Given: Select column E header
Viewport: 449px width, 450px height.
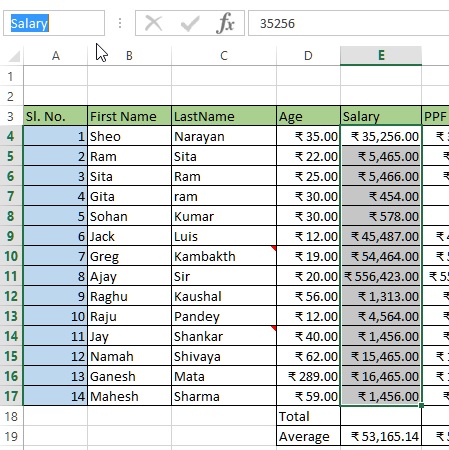Looking at the screenshot, I should [381, 56].
